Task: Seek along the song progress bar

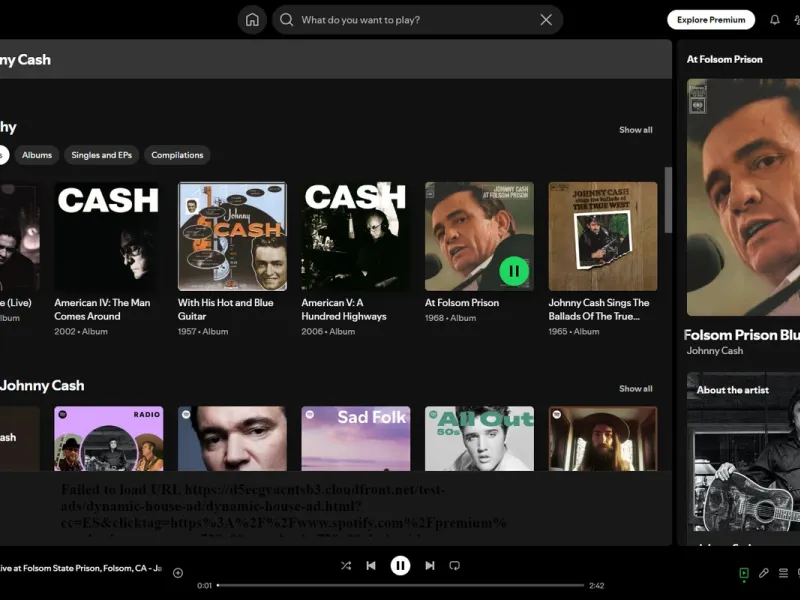Action: point(401,585)
